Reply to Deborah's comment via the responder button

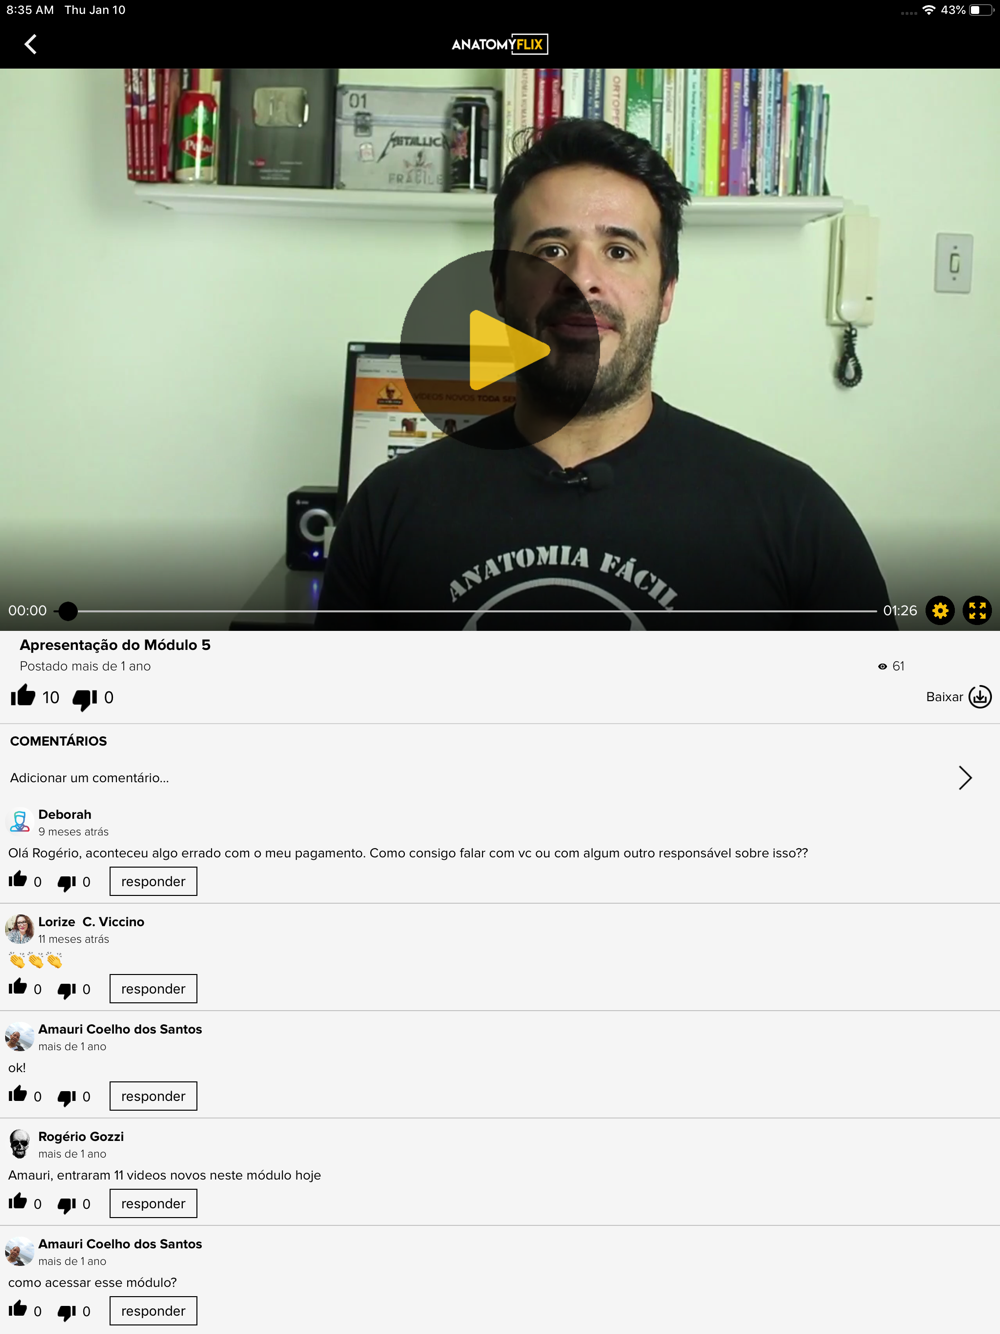pos(153,881)
